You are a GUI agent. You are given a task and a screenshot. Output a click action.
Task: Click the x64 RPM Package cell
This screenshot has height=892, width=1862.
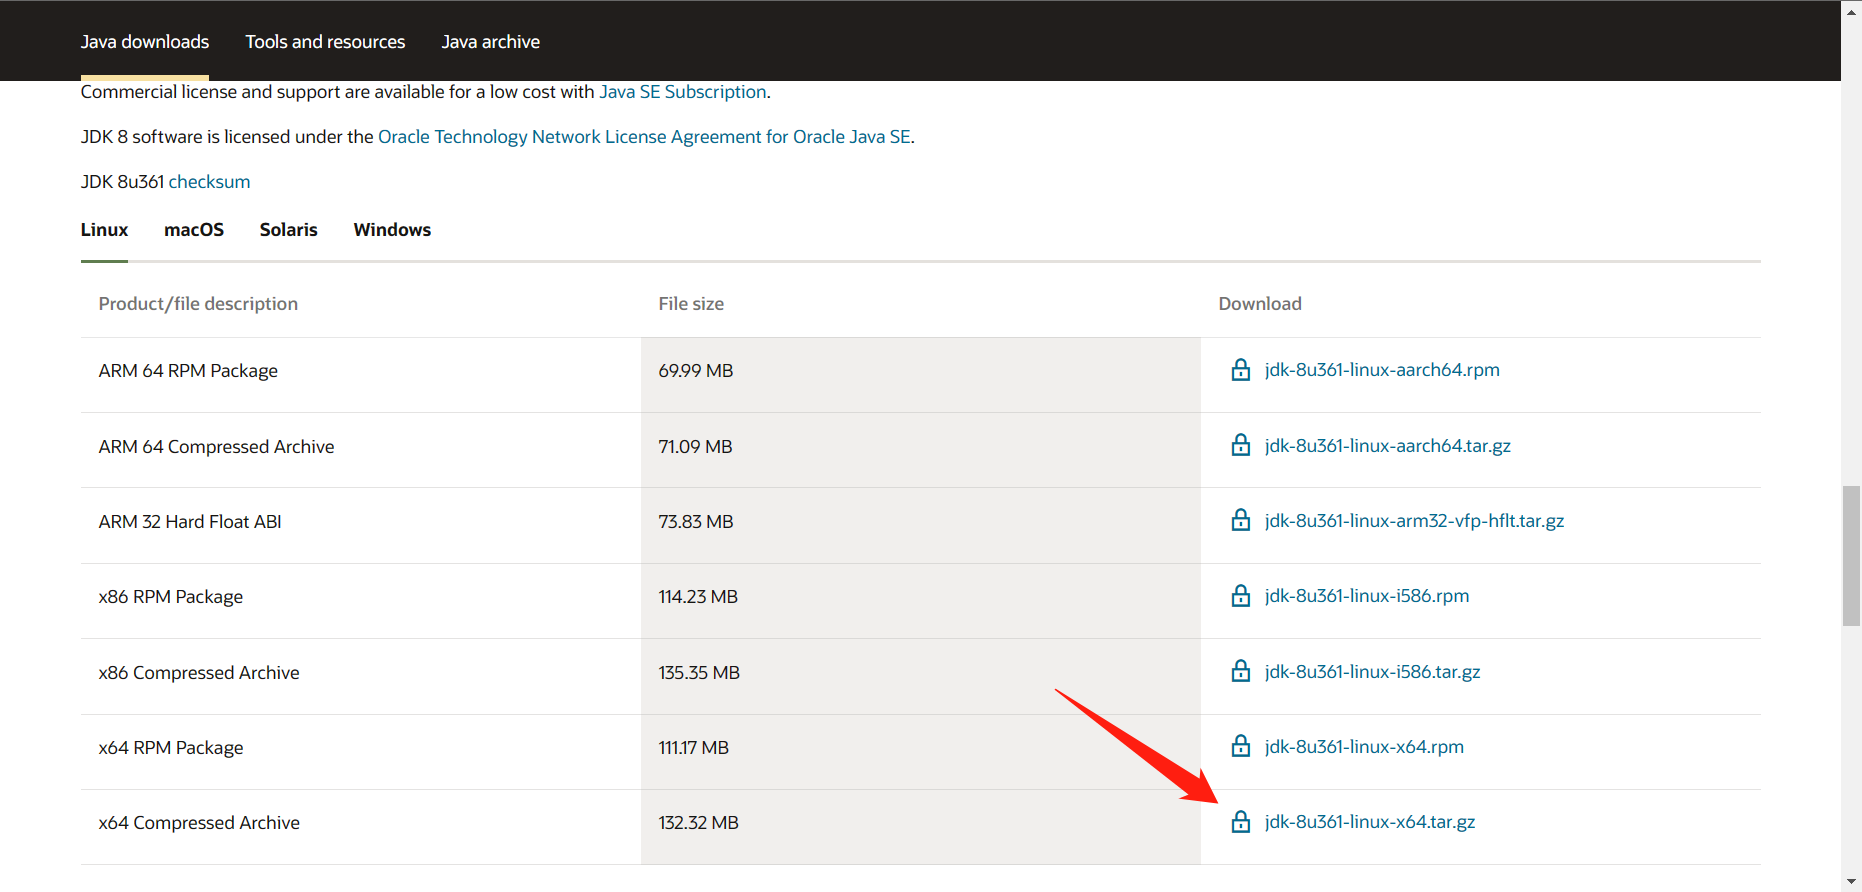tap(361, 752)
